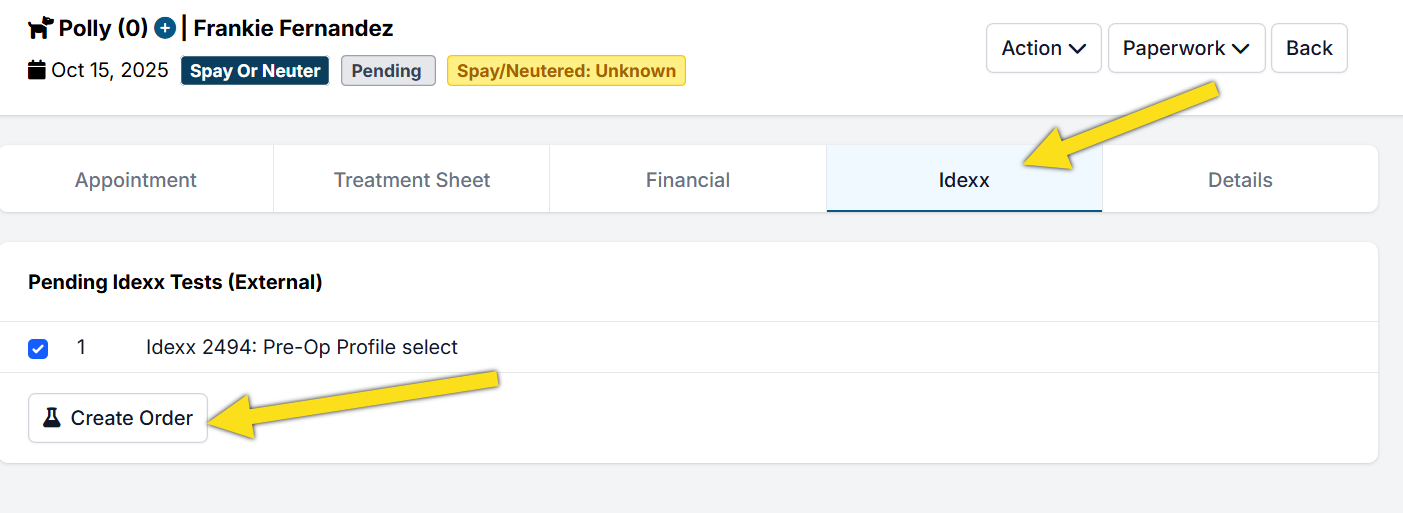Click the dog icon beside Polly
1403x513 pixels.
point(40,28)
